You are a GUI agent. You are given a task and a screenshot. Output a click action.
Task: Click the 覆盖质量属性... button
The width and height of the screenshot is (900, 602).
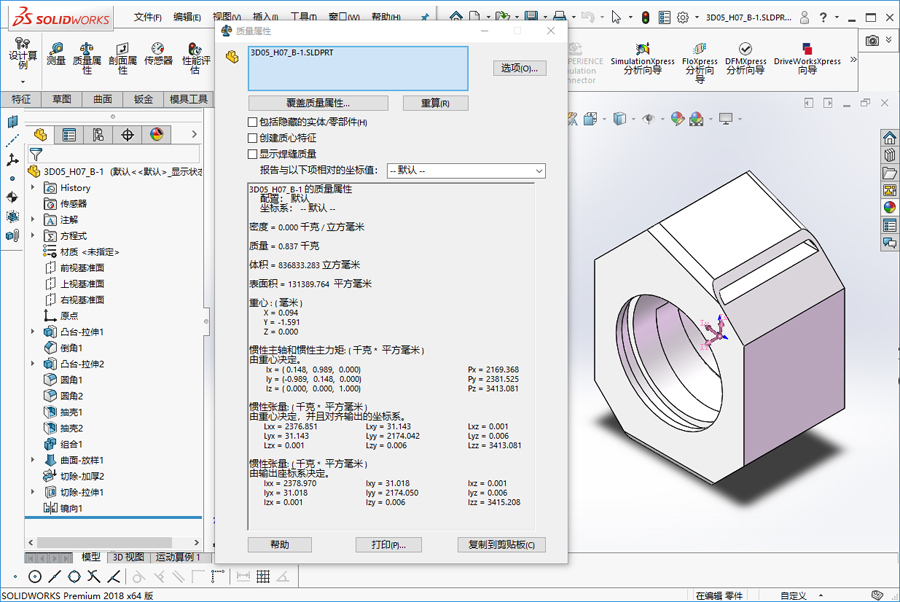(x=318, y=103)
